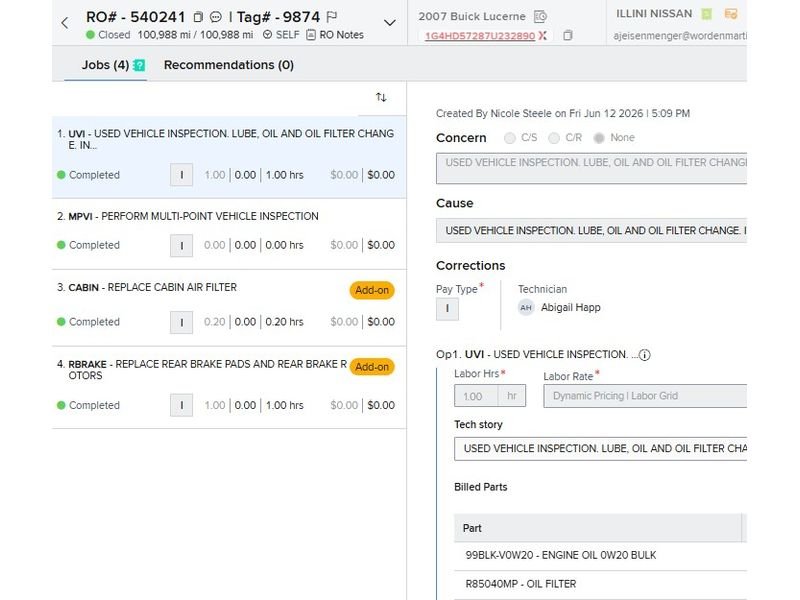
Task: Copy VIN clipboard icon
Action: tap(567, 36)
